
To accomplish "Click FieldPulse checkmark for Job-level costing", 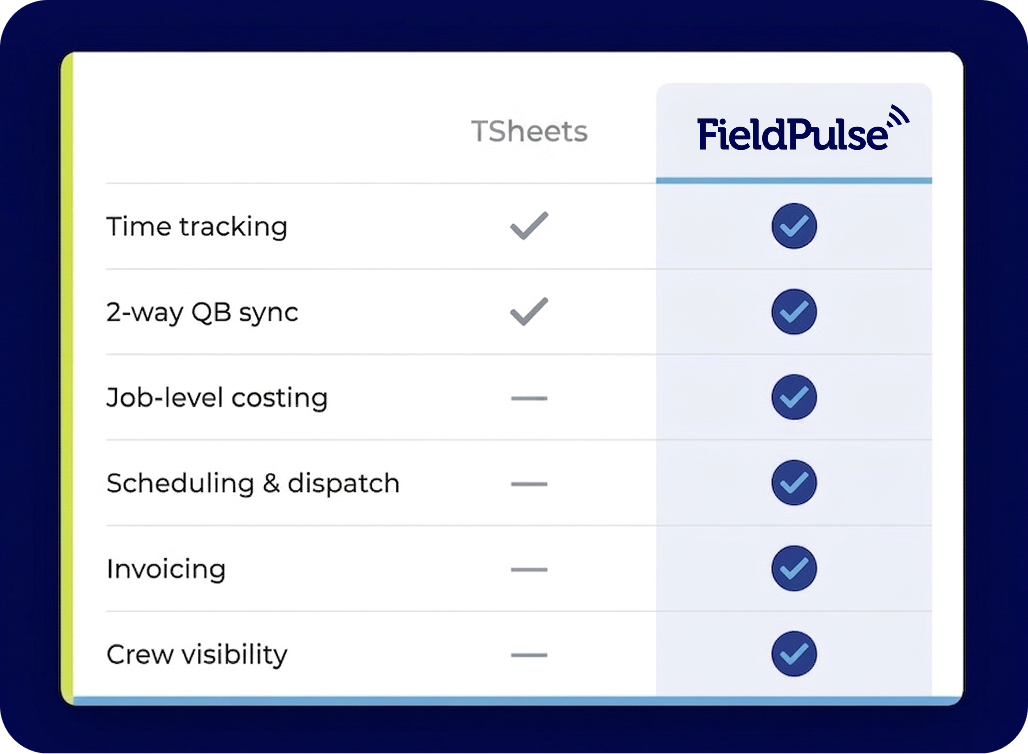I will [794, 398].
